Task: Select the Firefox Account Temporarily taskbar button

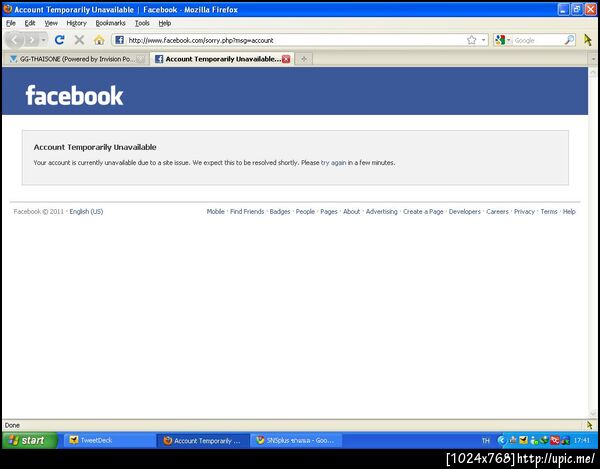Action: (203, 440)
